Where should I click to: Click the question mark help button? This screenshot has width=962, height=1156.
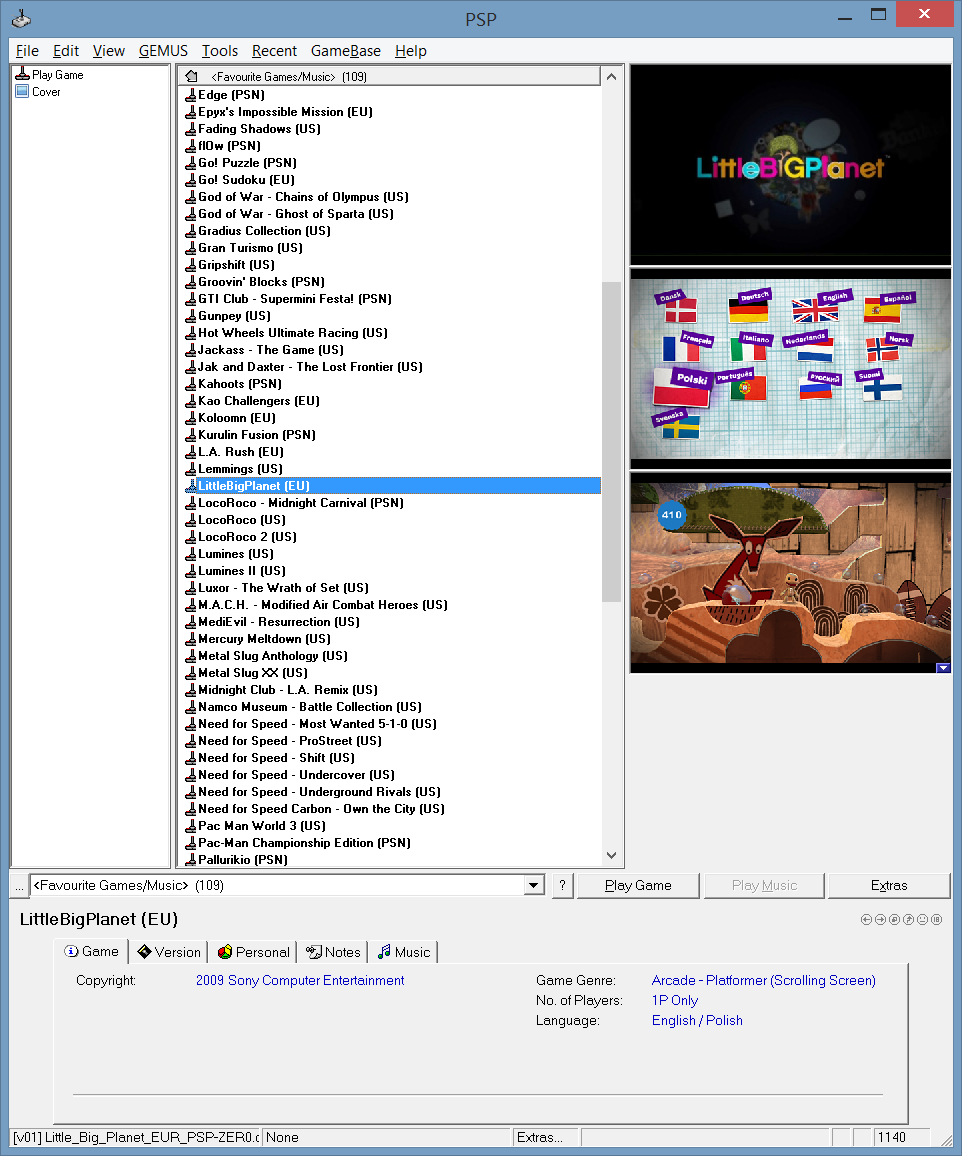click(x=562, y=885)
